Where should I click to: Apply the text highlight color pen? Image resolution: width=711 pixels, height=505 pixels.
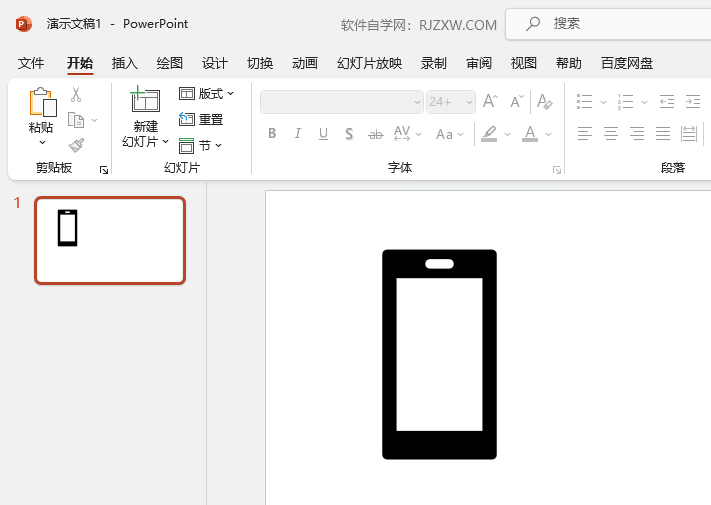tap(489, 134)
